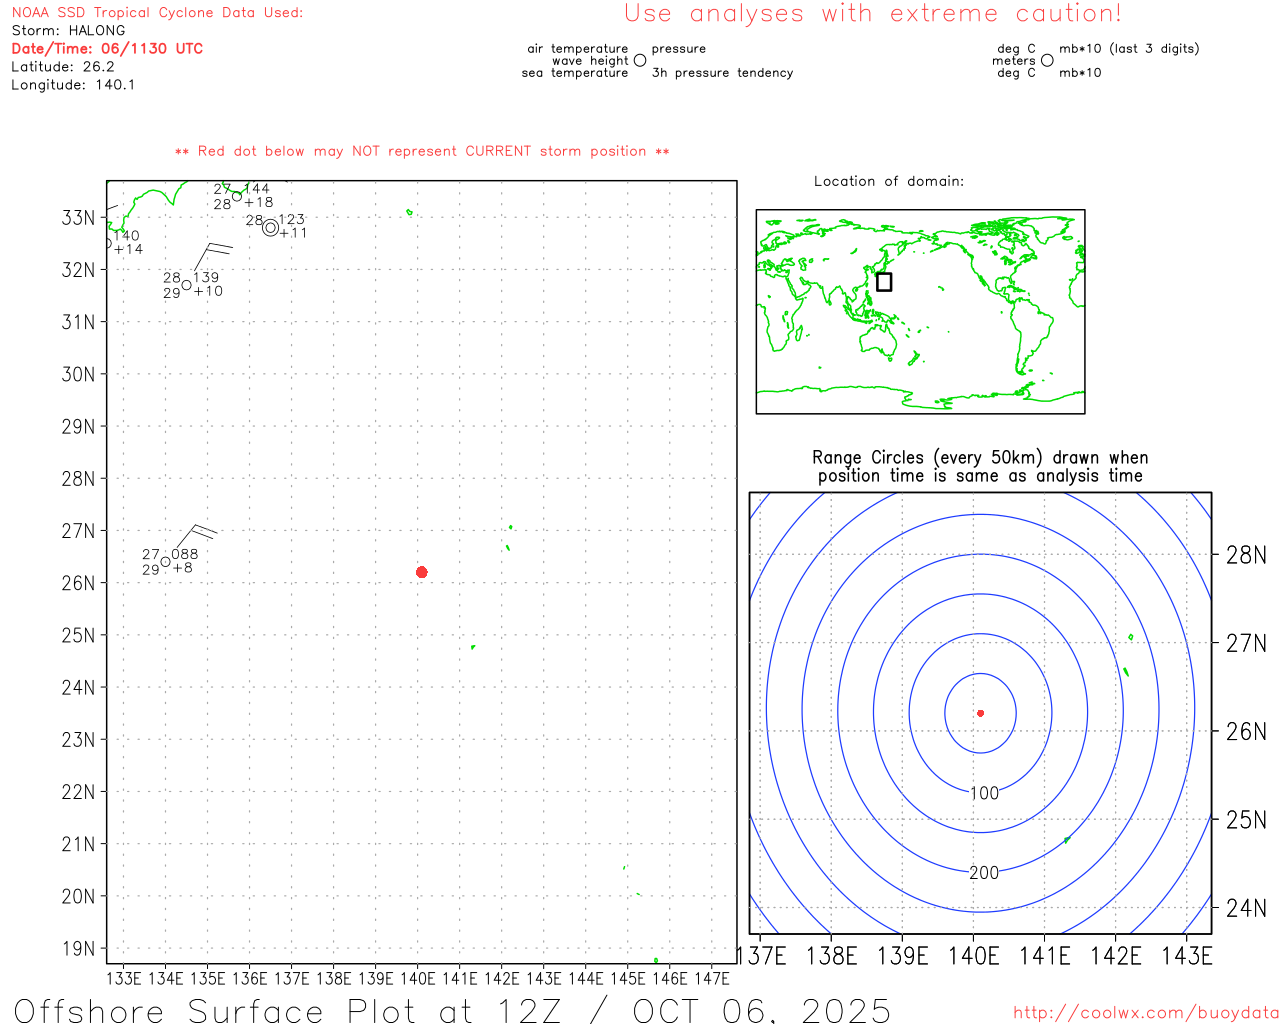Click the units legend circle beside meters
Screen dimensions: 1280x1024
pos(1047,61)
